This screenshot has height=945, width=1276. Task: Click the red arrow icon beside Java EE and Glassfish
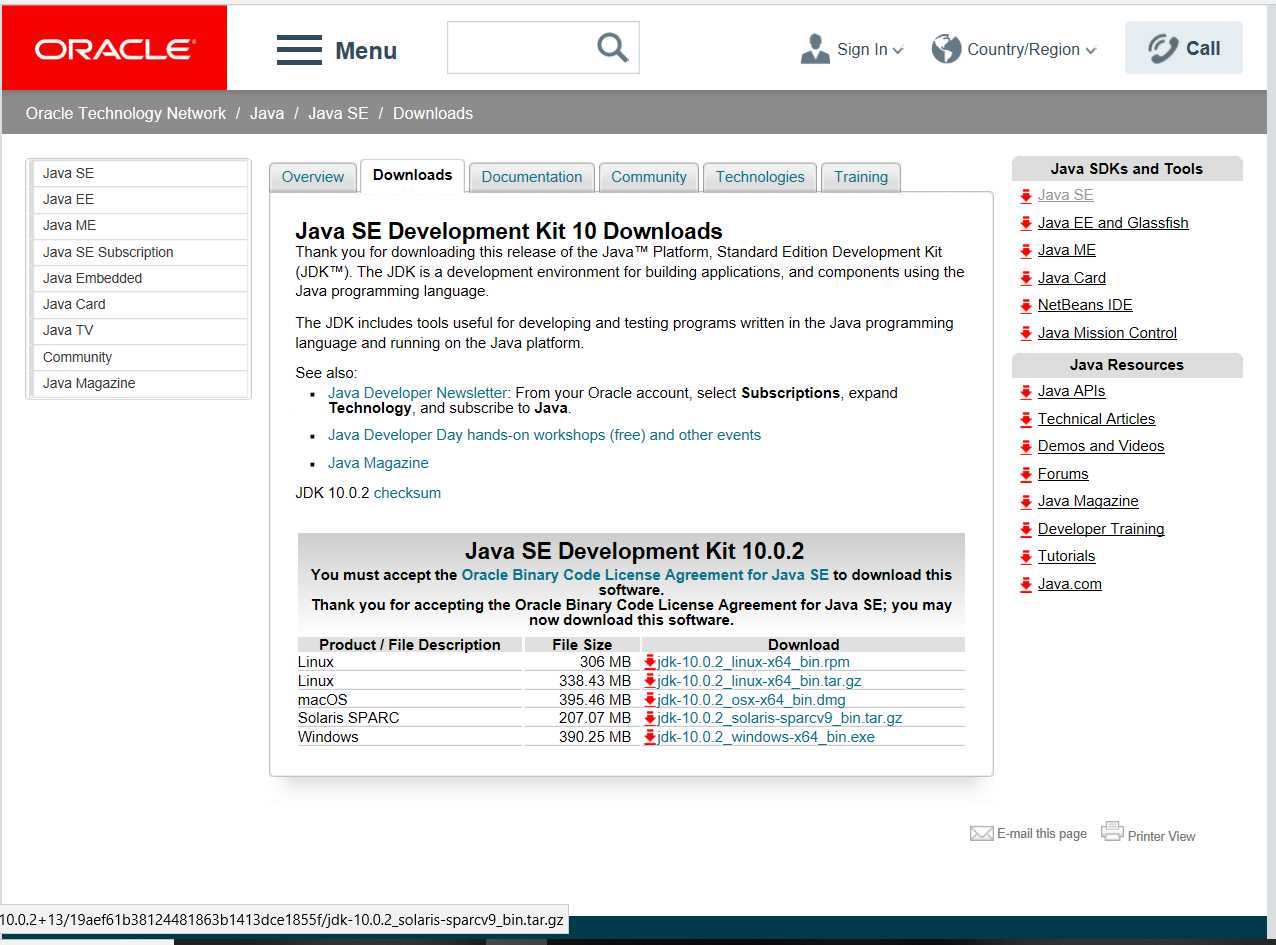1026,223
